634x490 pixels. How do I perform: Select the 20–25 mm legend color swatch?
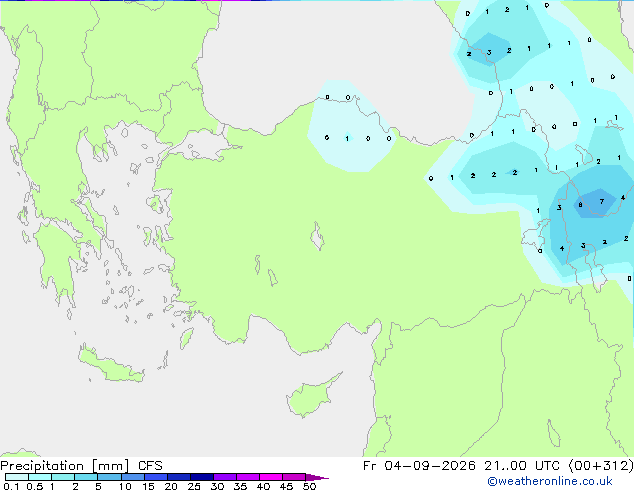178,477
